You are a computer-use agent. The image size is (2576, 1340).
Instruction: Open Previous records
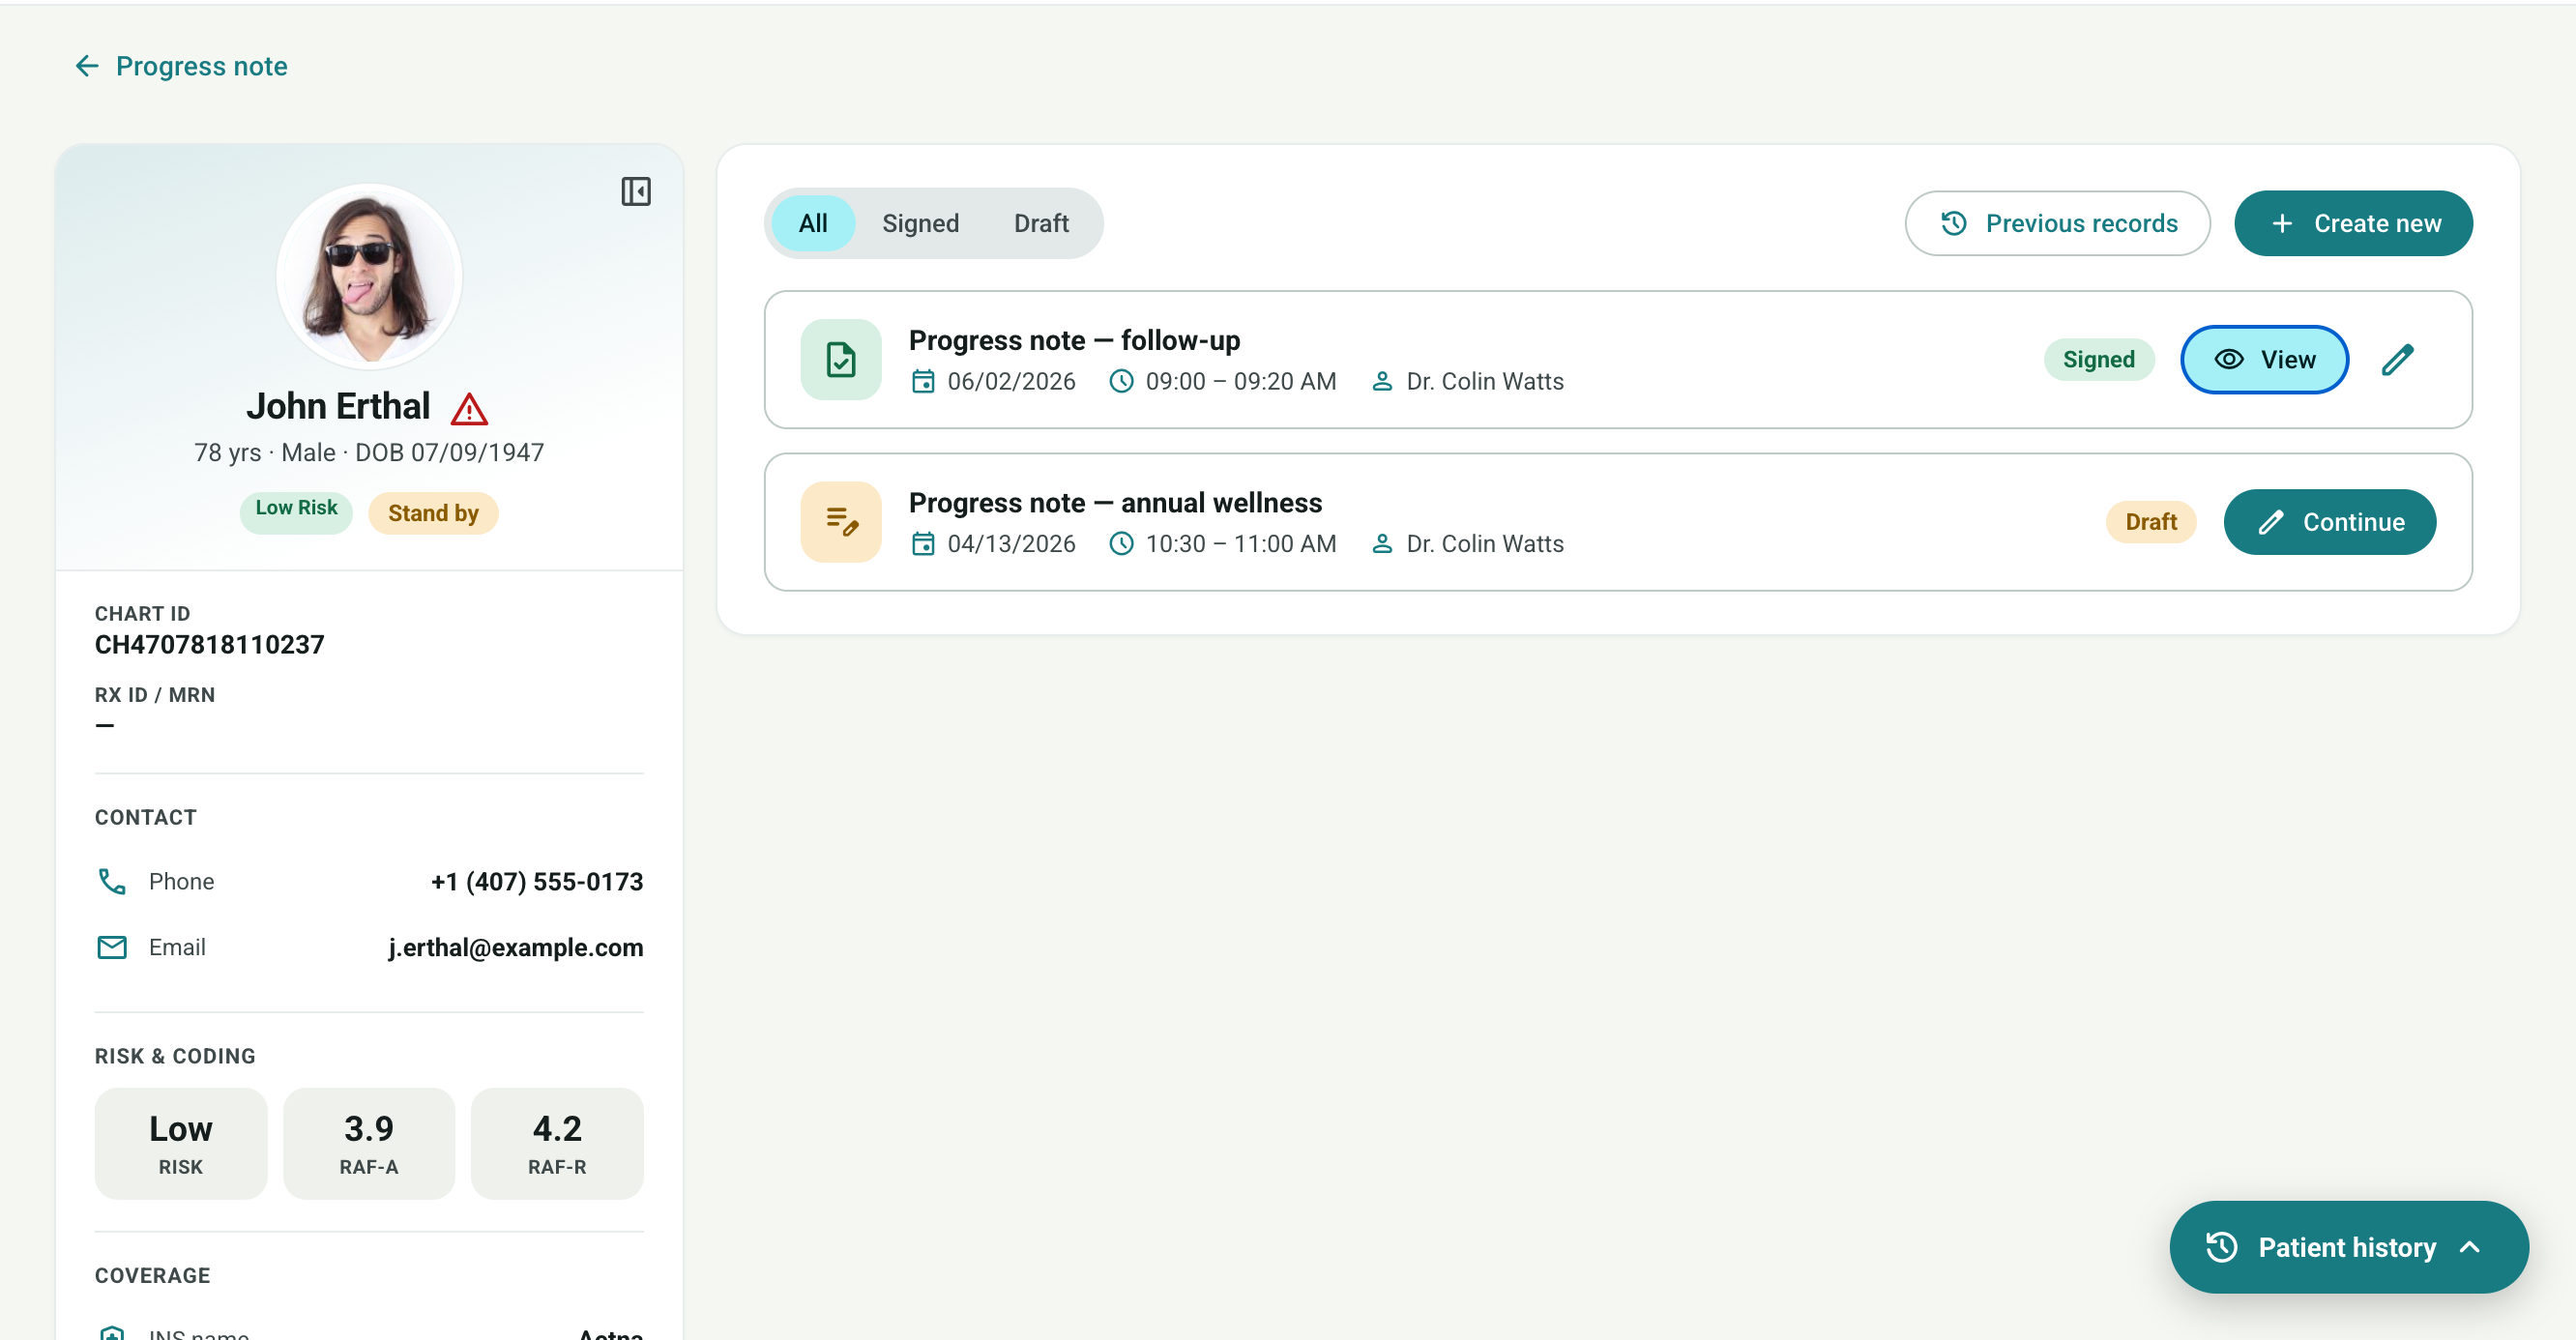point(2057,223)
